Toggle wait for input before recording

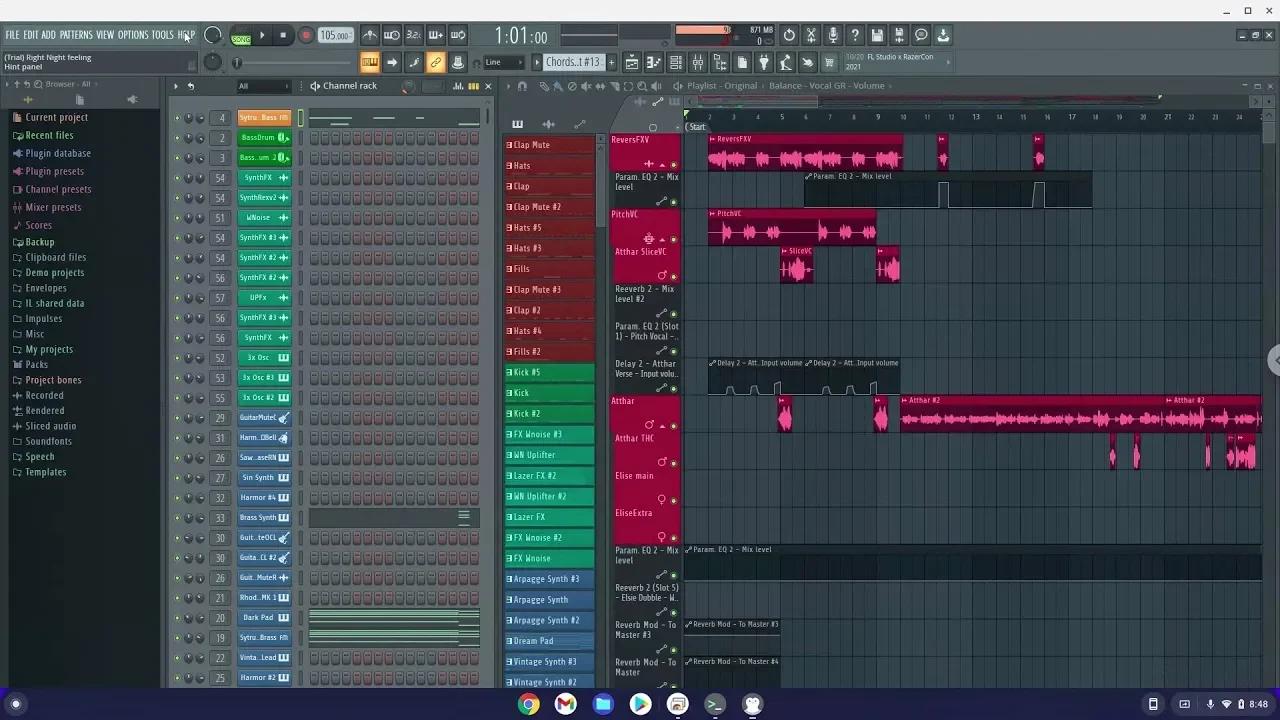[392, 35]
